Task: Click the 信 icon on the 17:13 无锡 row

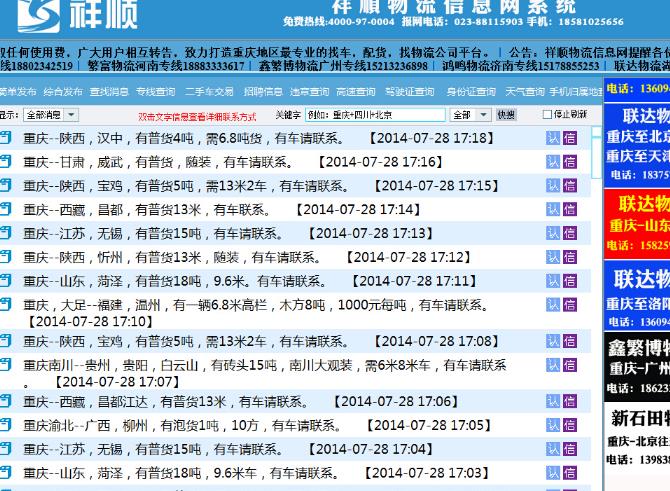Action: coord(570,233)
